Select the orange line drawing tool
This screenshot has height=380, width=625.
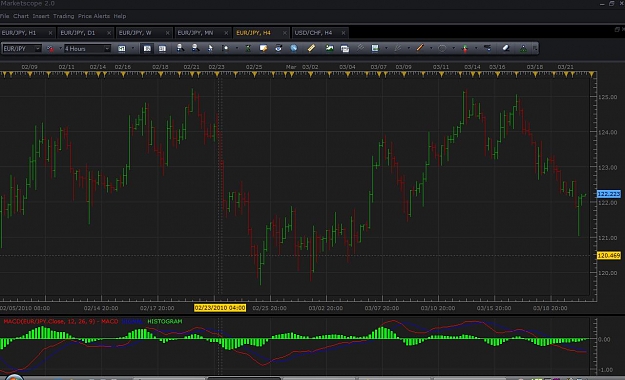click(x=420, y=48)
